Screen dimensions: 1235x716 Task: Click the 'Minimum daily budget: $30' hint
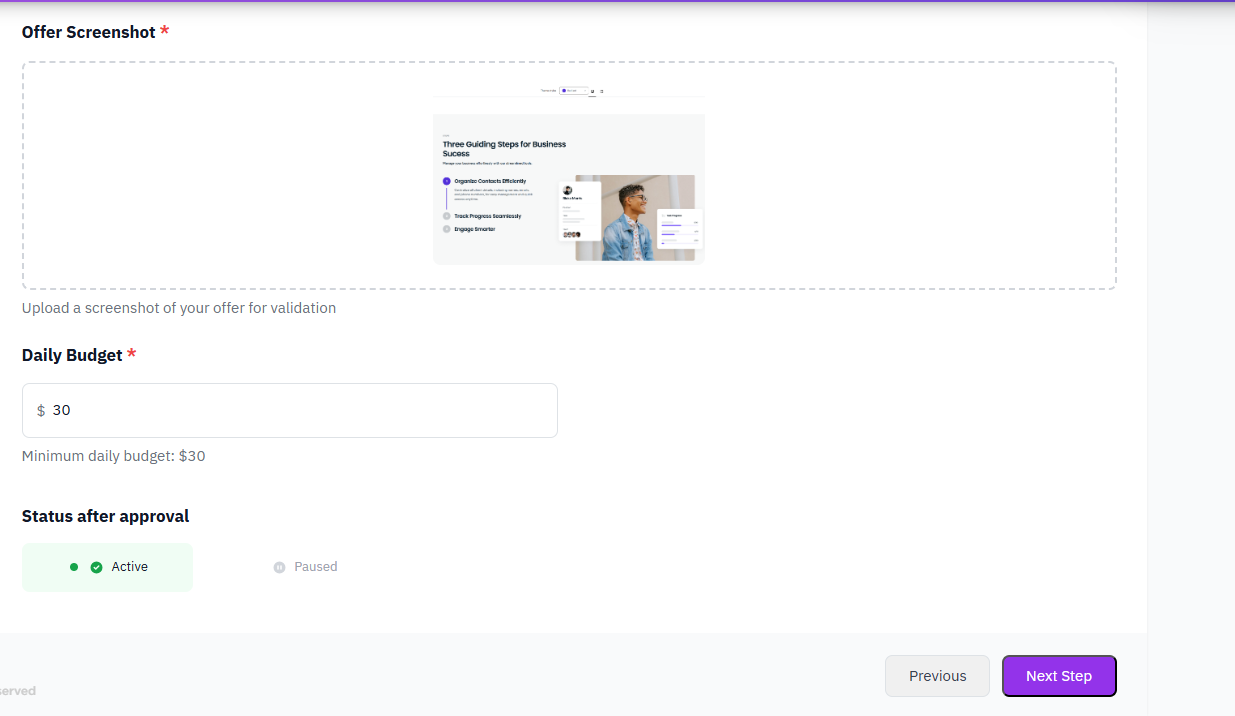tap(114, 456)
